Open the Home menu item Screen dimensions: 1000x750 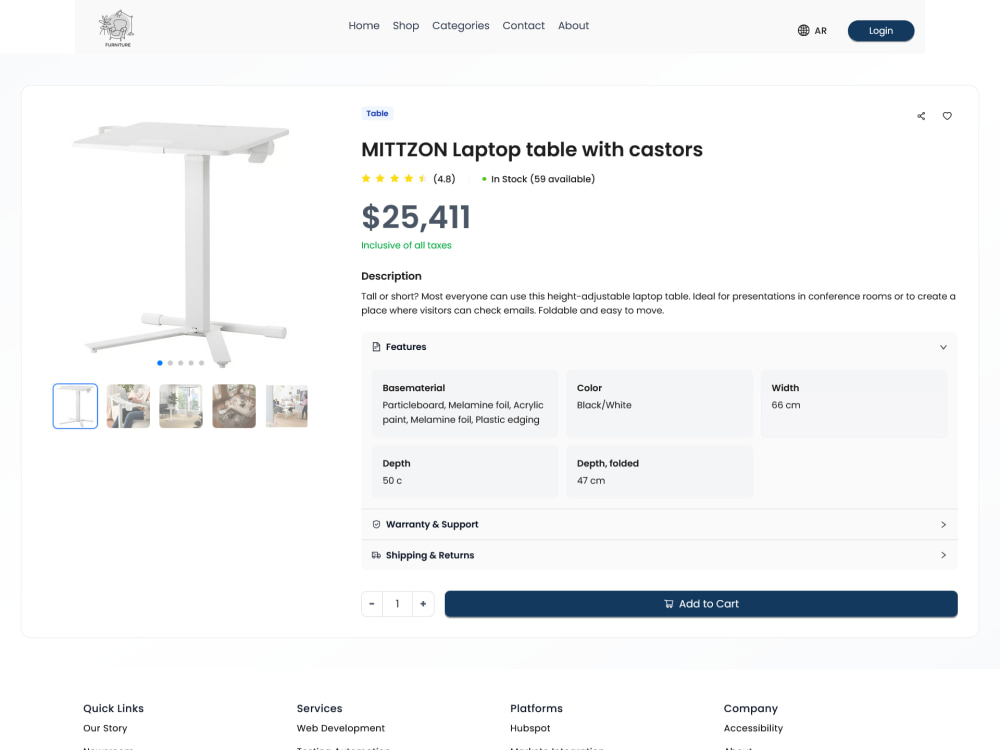click(x=364, y=26)
